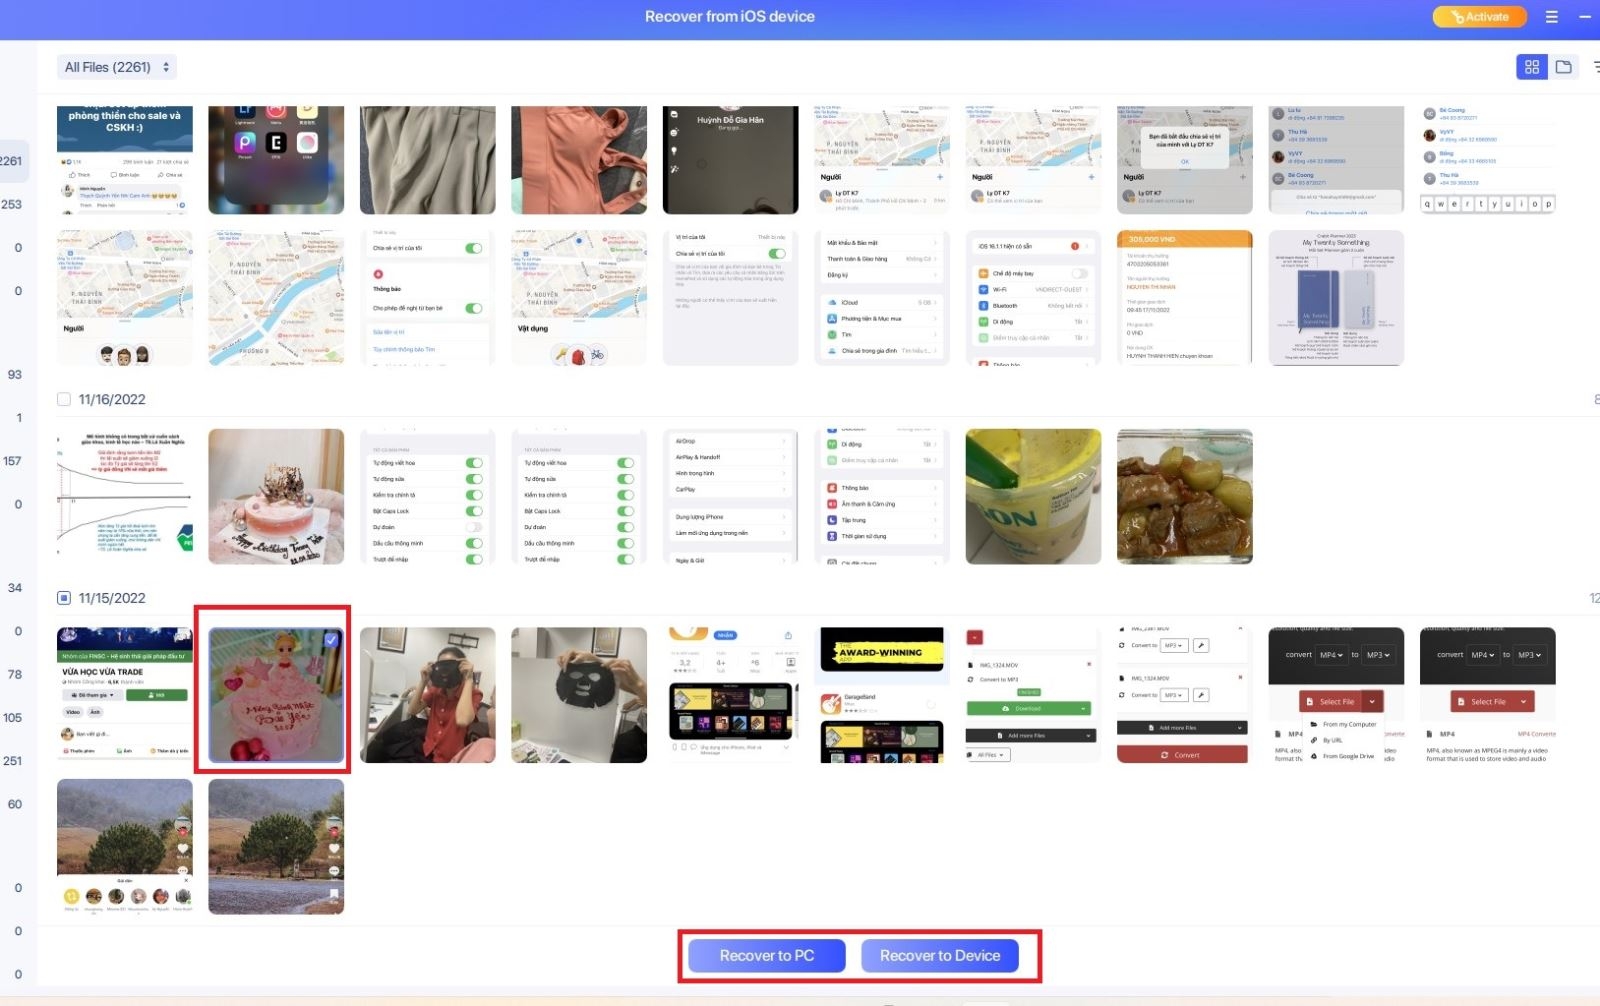This screenshot has width=1600, height=1006.
Task: Select the sidebar category showing count 157
Action: [x=12, y=461]
